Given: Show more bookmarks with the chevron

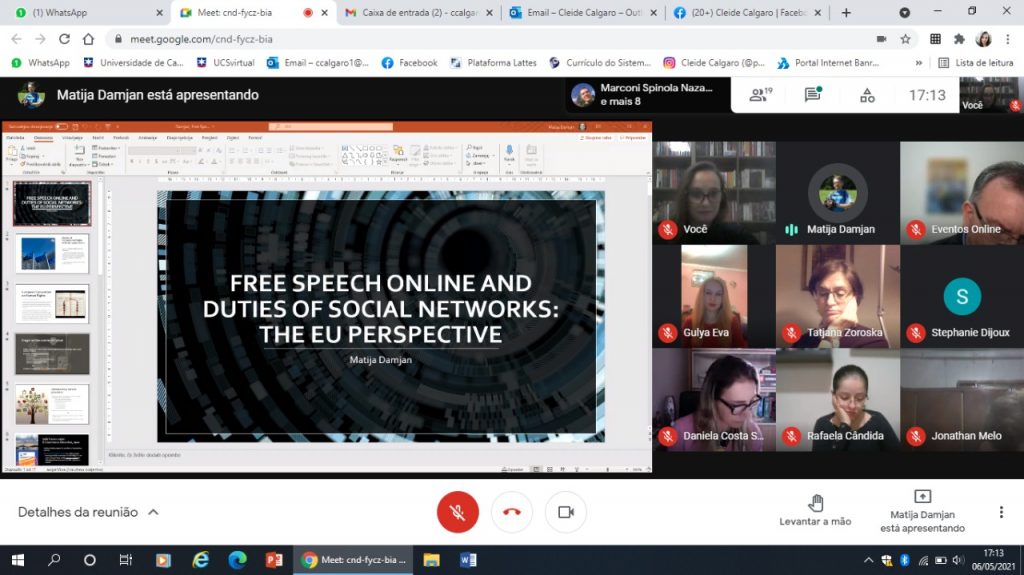Looking at the screenshot, I should [918, 62].
